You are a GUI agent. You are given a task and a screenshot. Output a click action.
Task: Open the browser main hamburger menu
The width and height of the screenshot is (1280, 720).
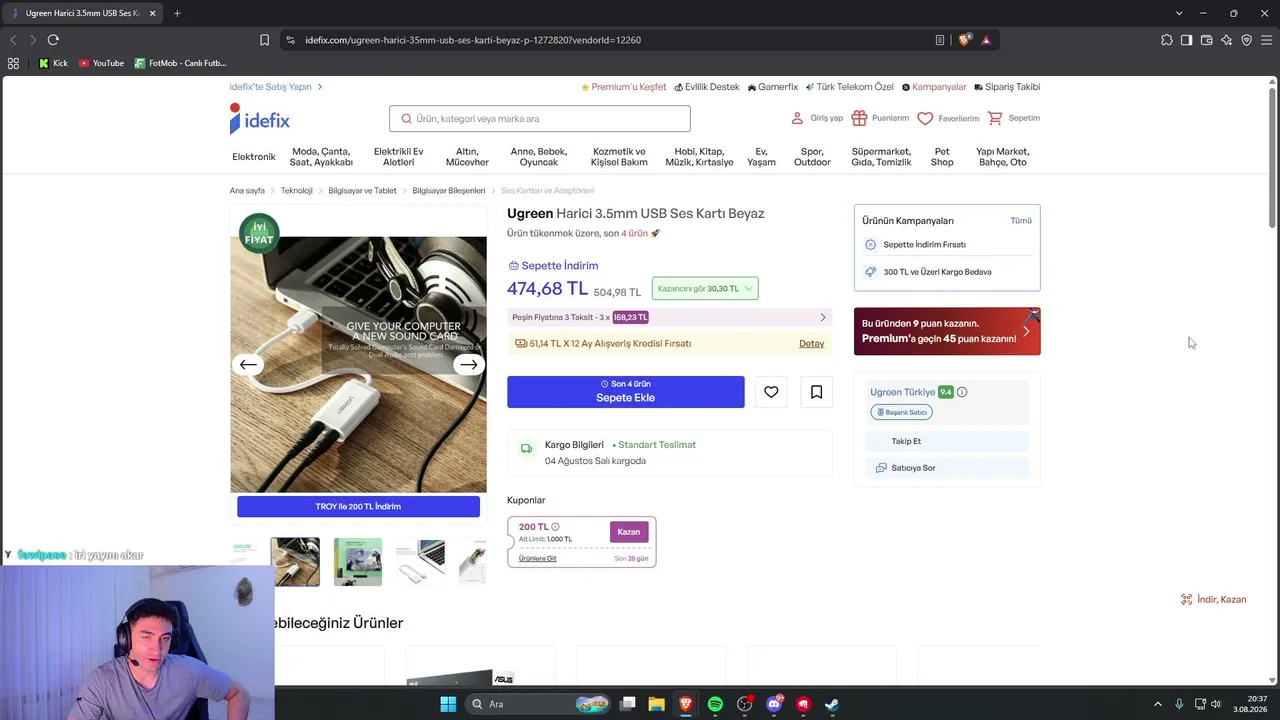[1266, 40]
